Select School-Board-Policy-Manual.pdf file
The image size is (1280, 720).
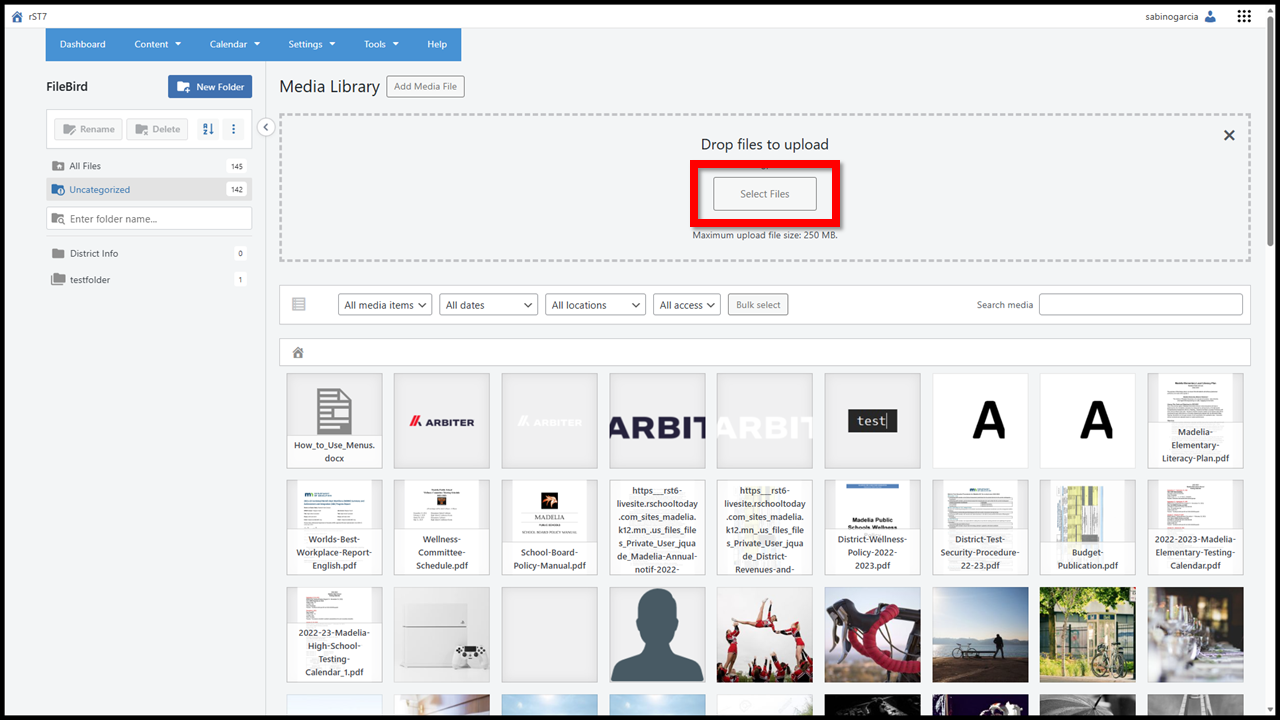[549, 528]
